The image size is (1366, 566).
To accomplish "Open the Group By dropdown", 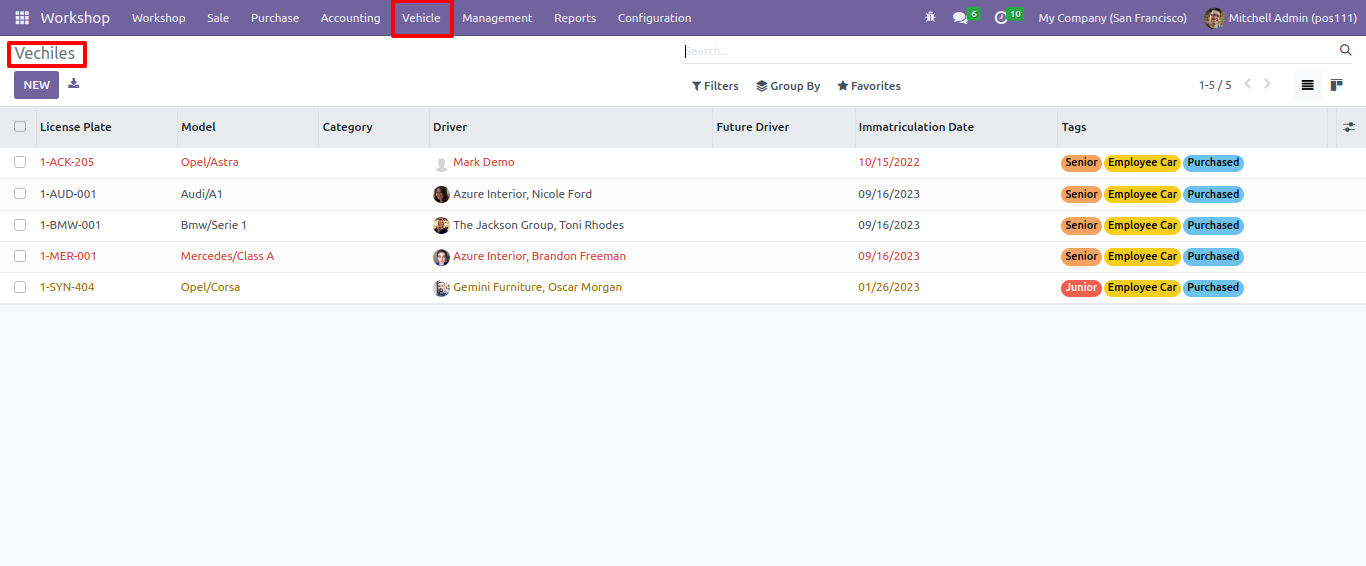I will click(788, 86).
